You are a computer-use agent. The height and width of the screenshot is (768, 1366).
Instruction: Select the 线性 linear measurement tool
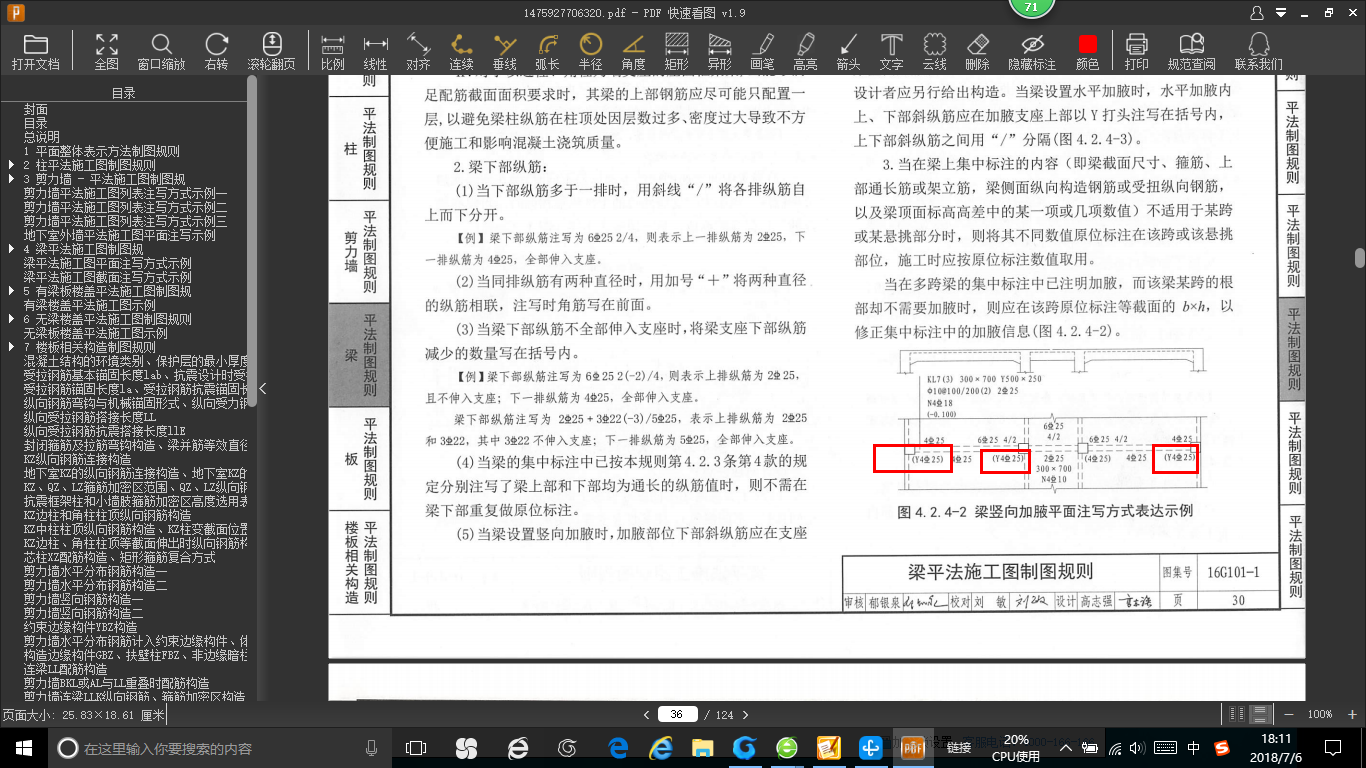click(375, 51)
